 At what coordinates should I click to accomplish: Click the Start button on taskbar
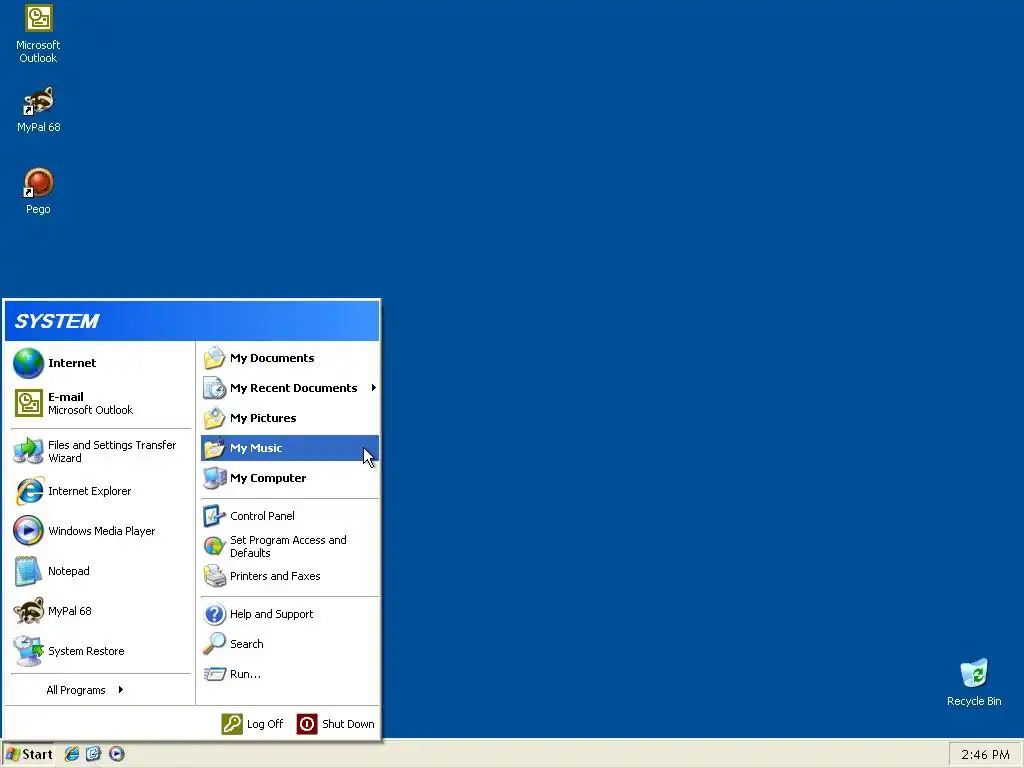tap(28, 754)
